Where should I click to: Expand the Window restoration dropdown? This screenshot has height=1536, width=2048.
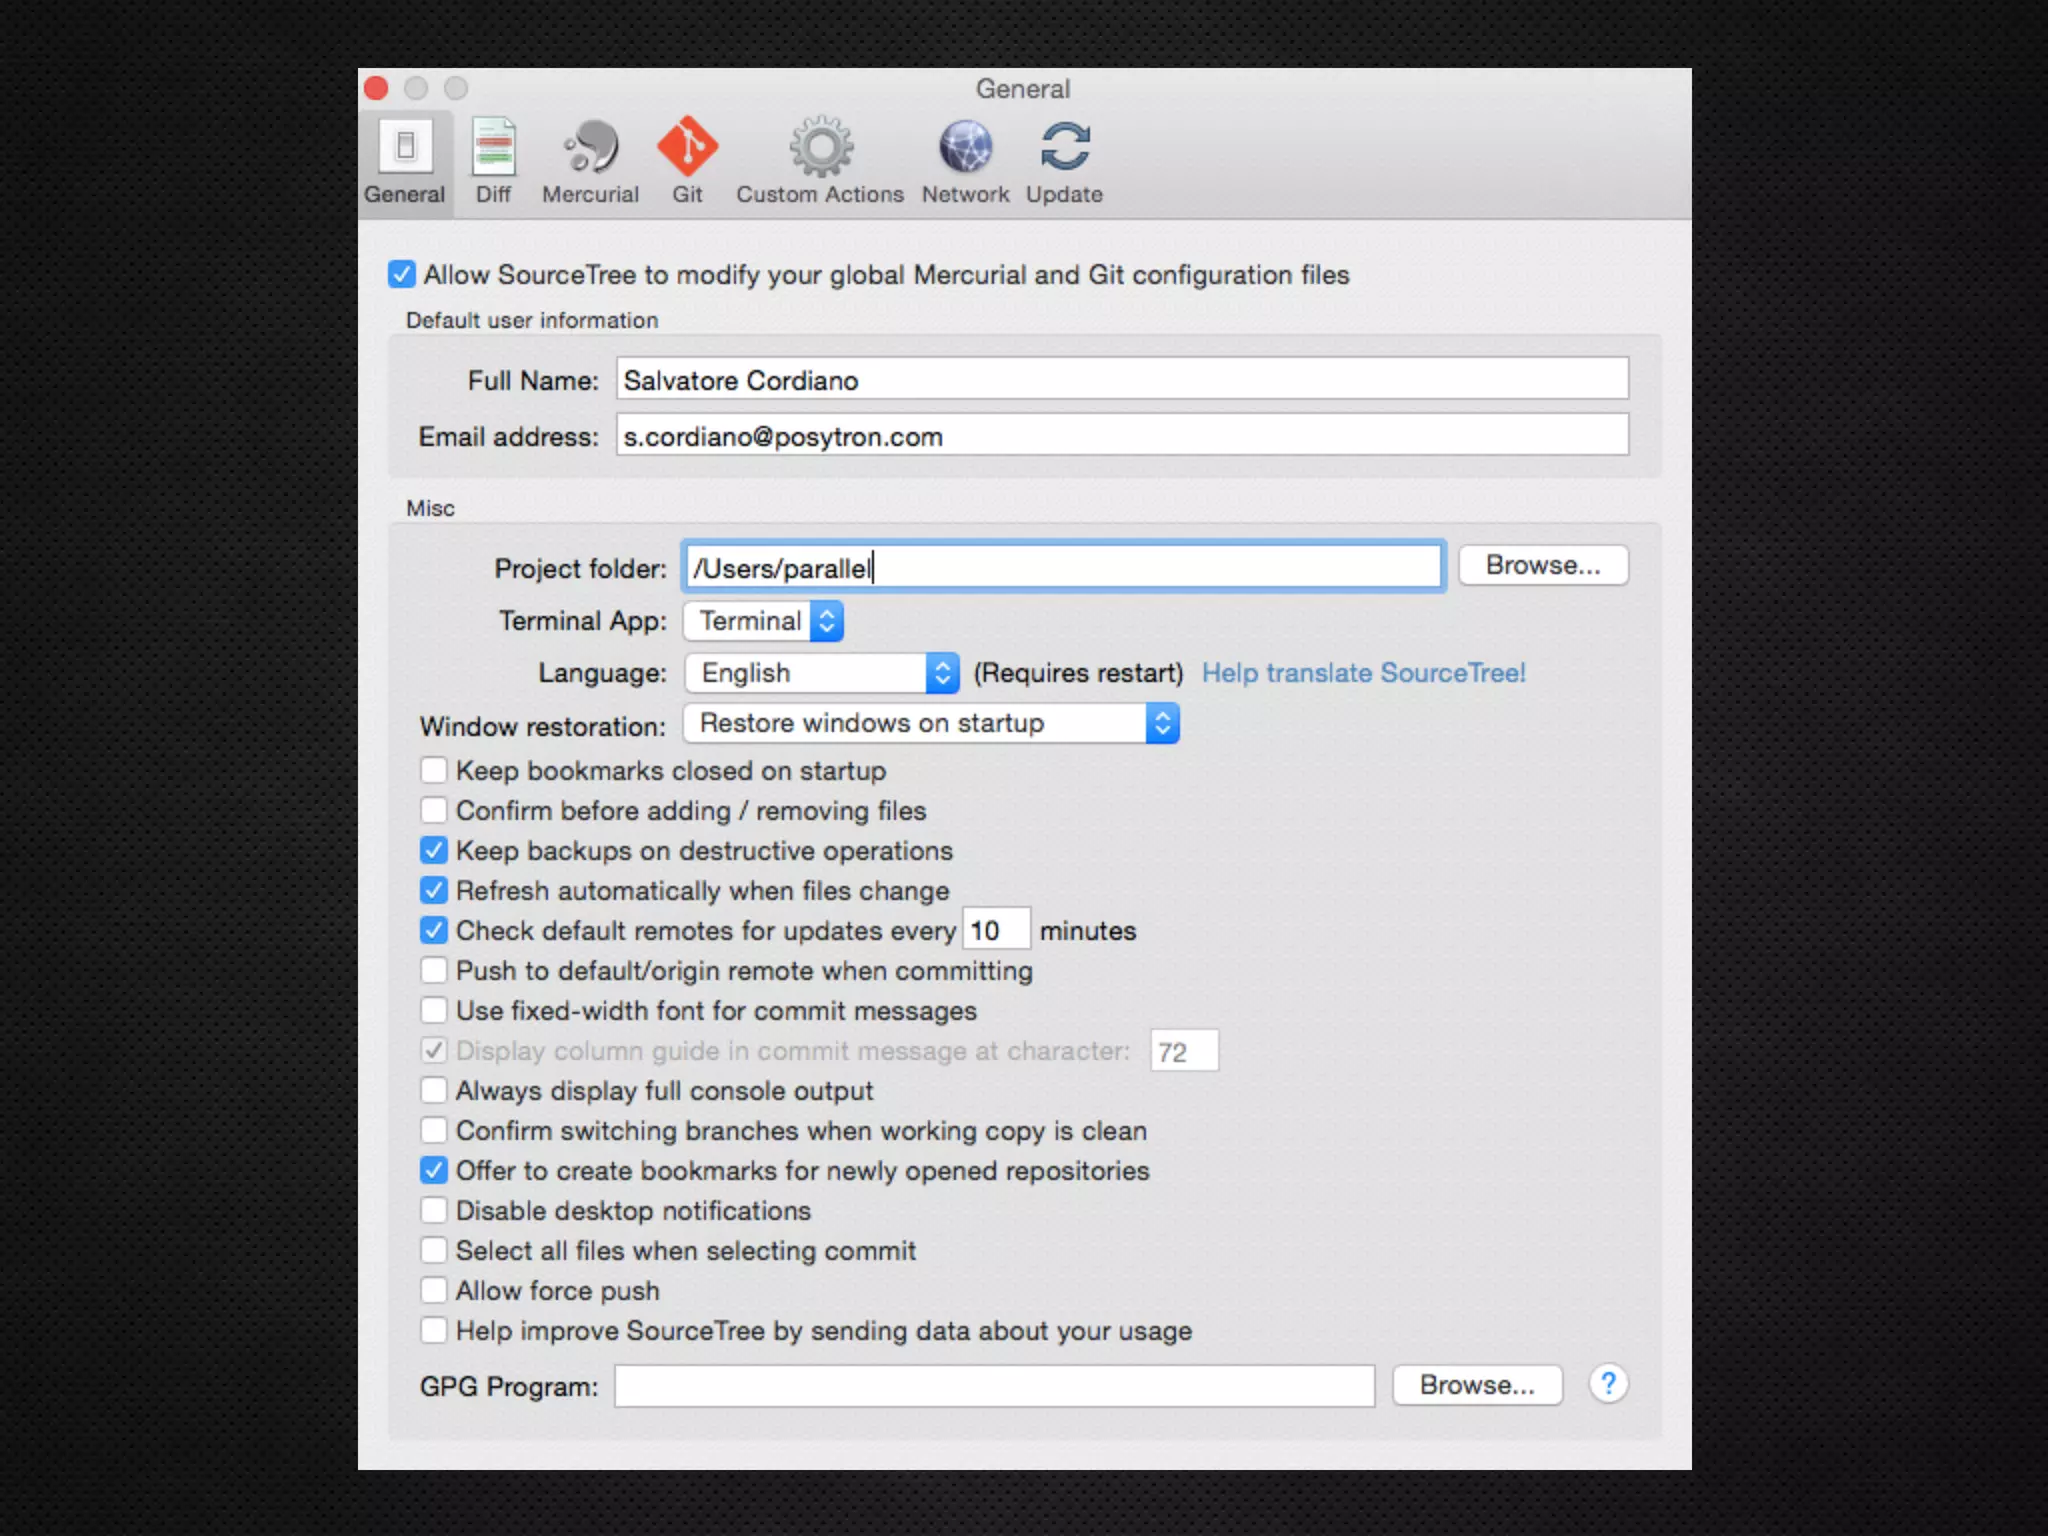931,723
